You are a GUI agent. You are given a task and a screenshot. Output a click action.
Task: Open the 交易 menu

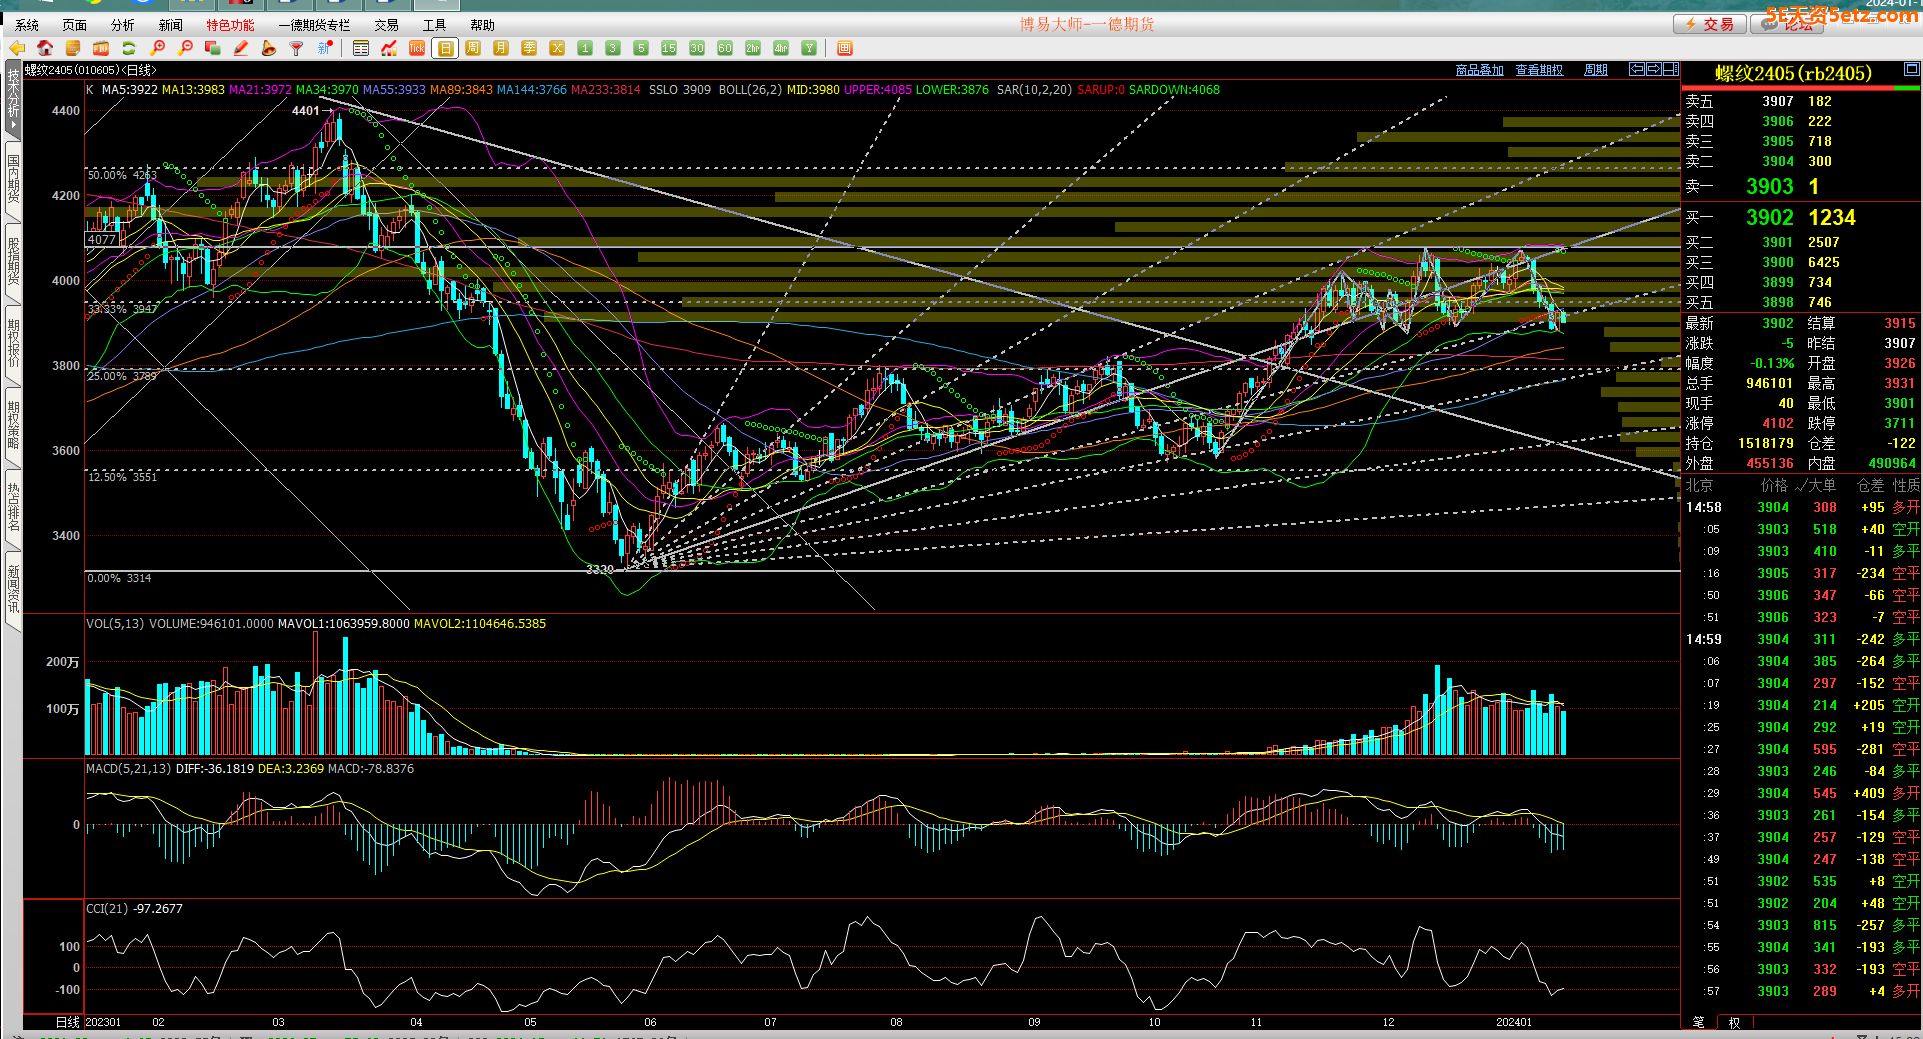pyautogui.click(x=387, y=25)
